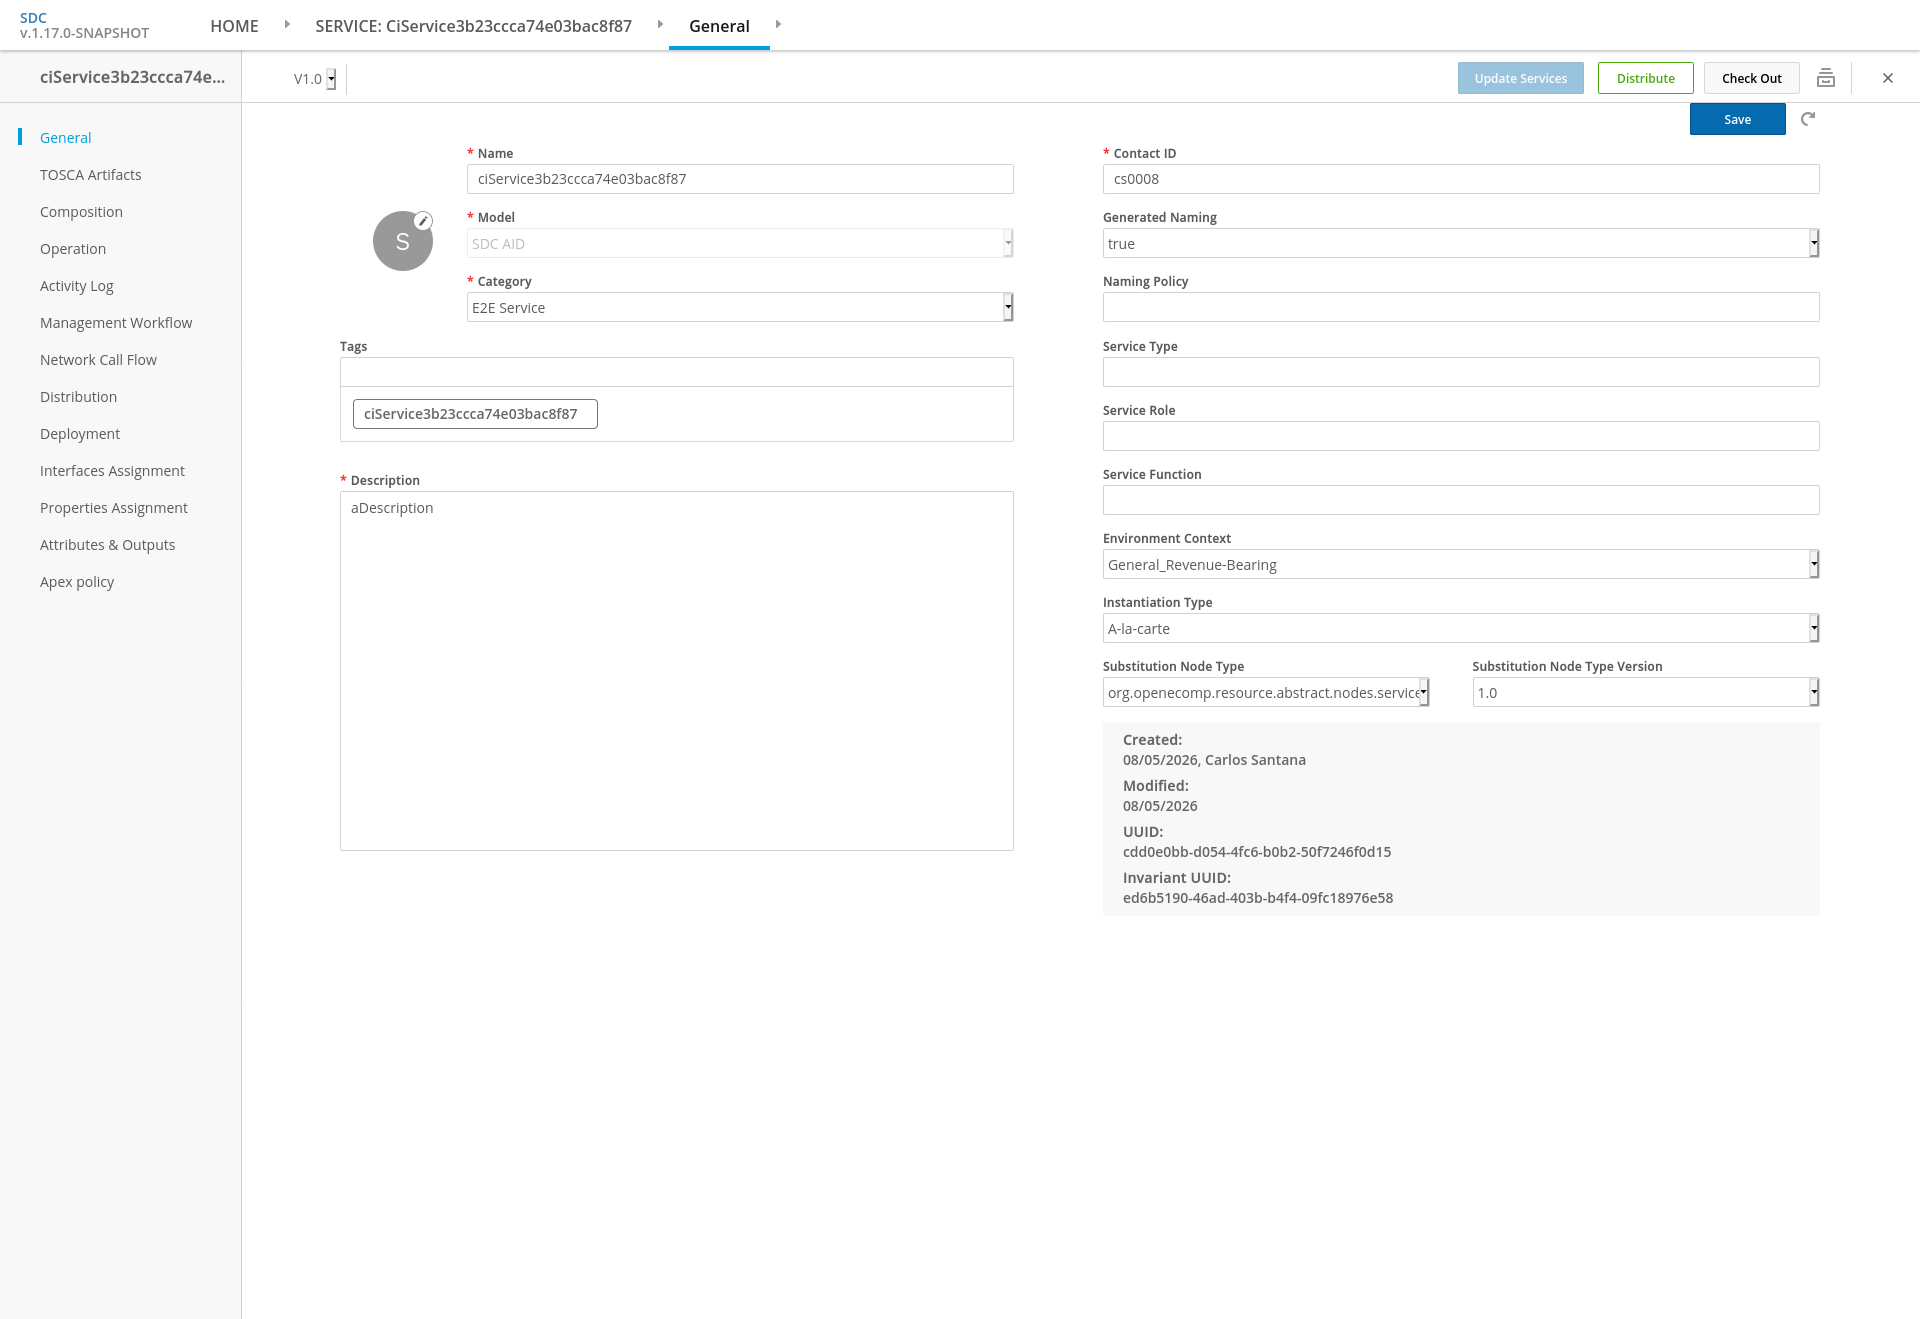1920x1319 pixels.
Task: Expand breadcrumb arrow after General
Action: (778, 24)
